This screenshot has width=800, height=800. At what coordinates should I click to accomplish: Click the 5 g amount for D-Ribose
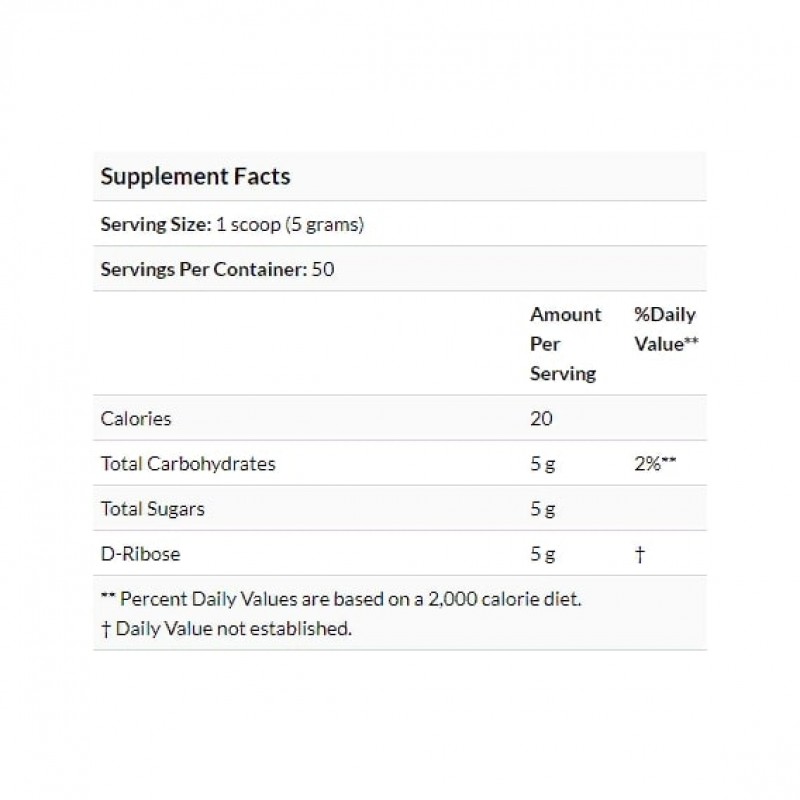click(x=543, y=554)
